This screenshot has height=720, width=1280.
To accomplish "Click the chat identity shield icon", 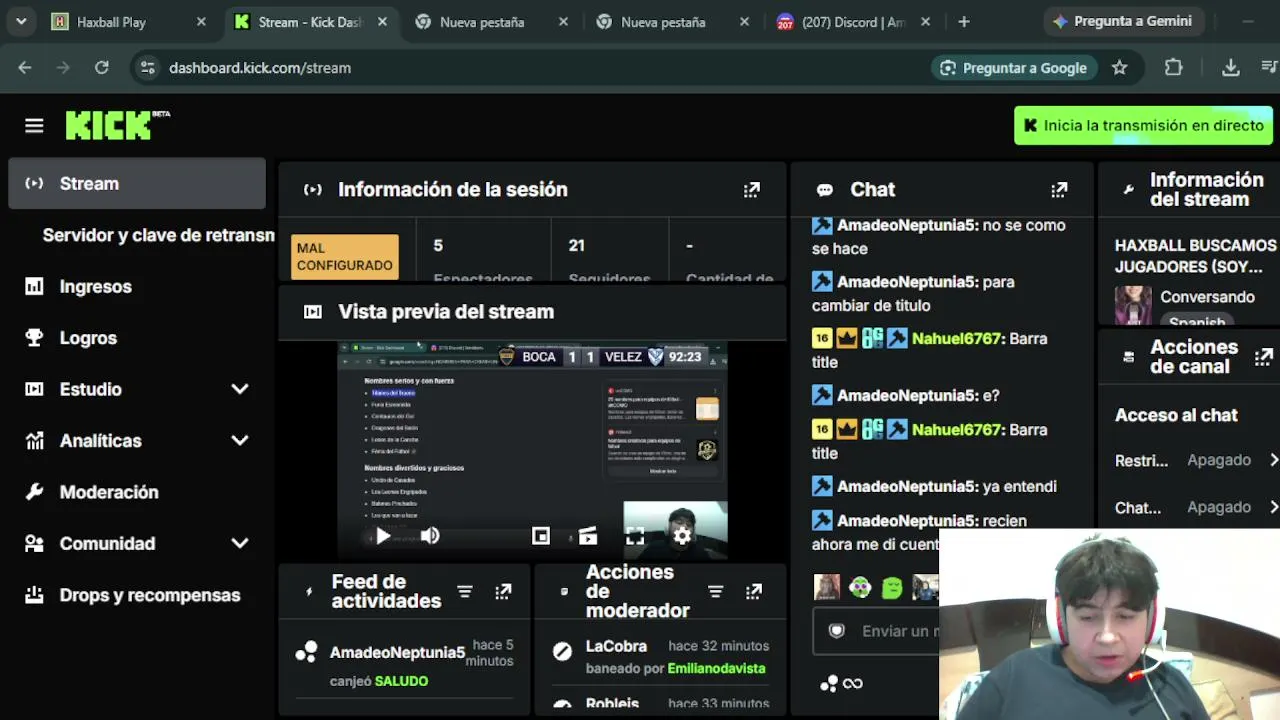I will 837,631.
